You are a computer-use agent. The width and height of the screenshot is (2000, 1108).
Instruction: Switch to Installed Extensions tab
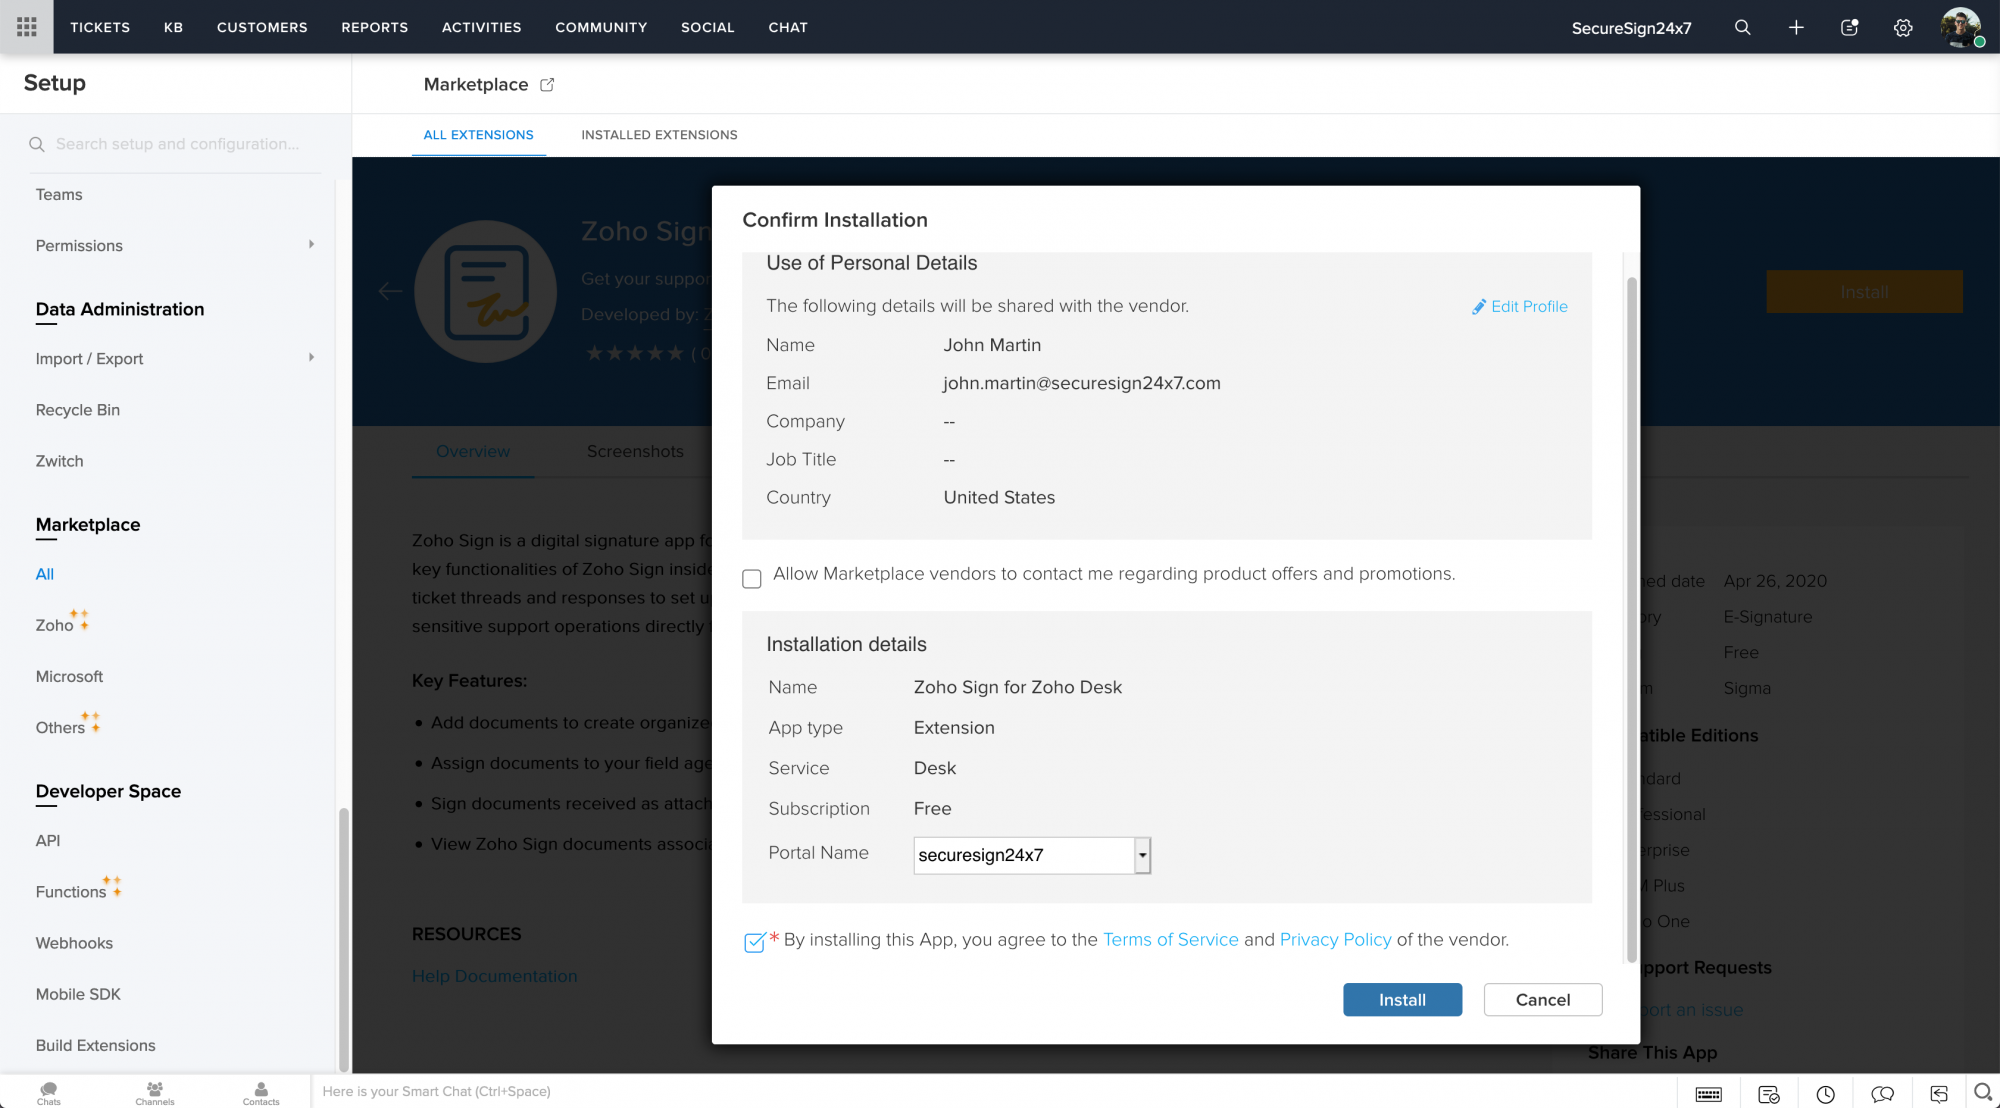(659, 135)
